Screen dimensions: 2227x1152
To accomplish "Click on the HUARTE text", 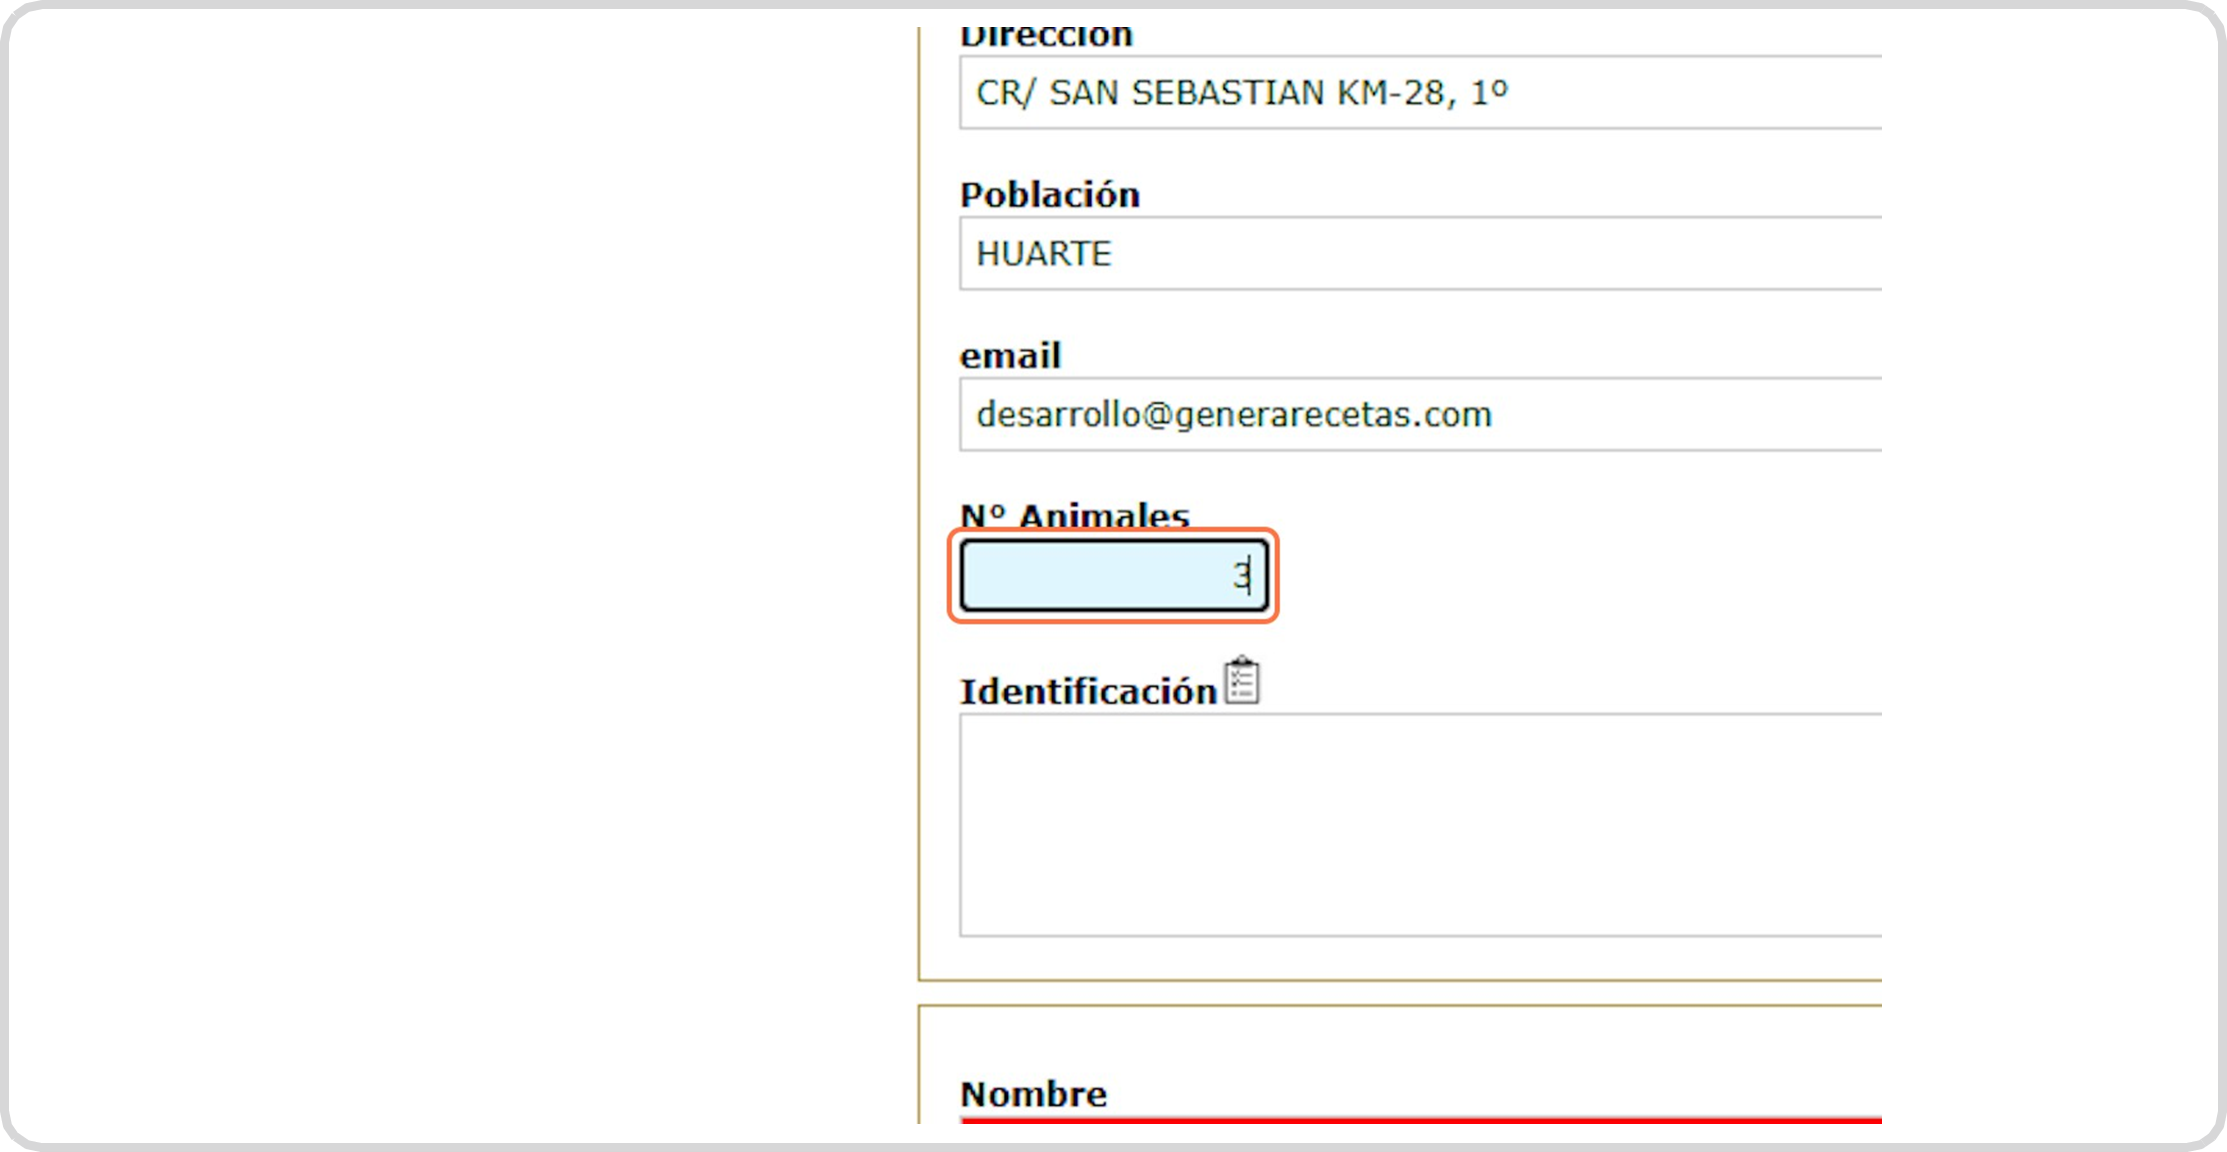I will click(x=1043, y=254).
